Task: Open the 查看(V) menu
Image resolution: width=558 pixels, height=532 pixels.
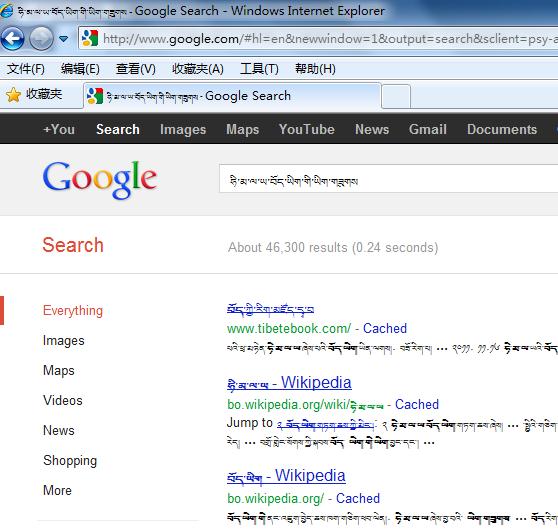Action: [x=136, y=69]
